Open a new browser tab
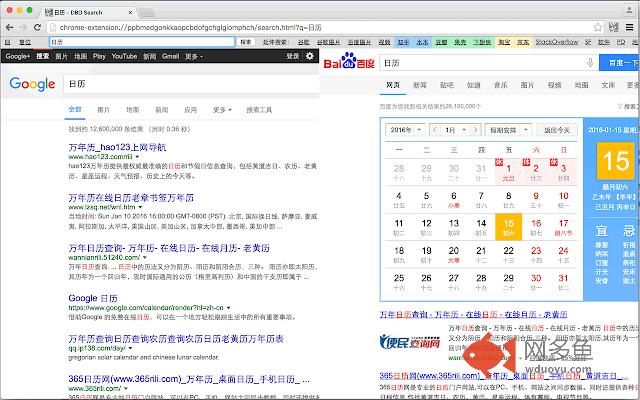The image size is (640, 400). tap(146, 12)
